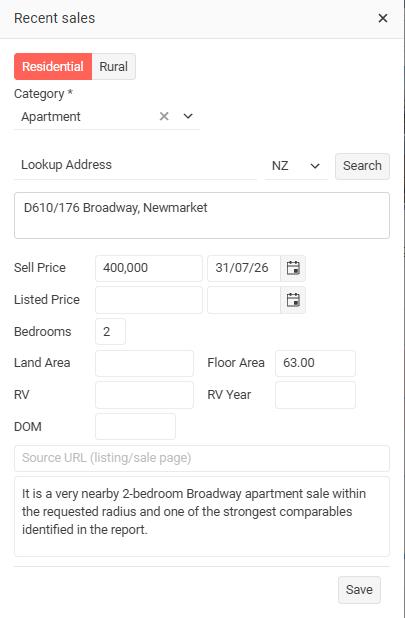
Task: Edit the D610/176 Broadway address box
Action: pyautogui.click(x=202, y=216)
